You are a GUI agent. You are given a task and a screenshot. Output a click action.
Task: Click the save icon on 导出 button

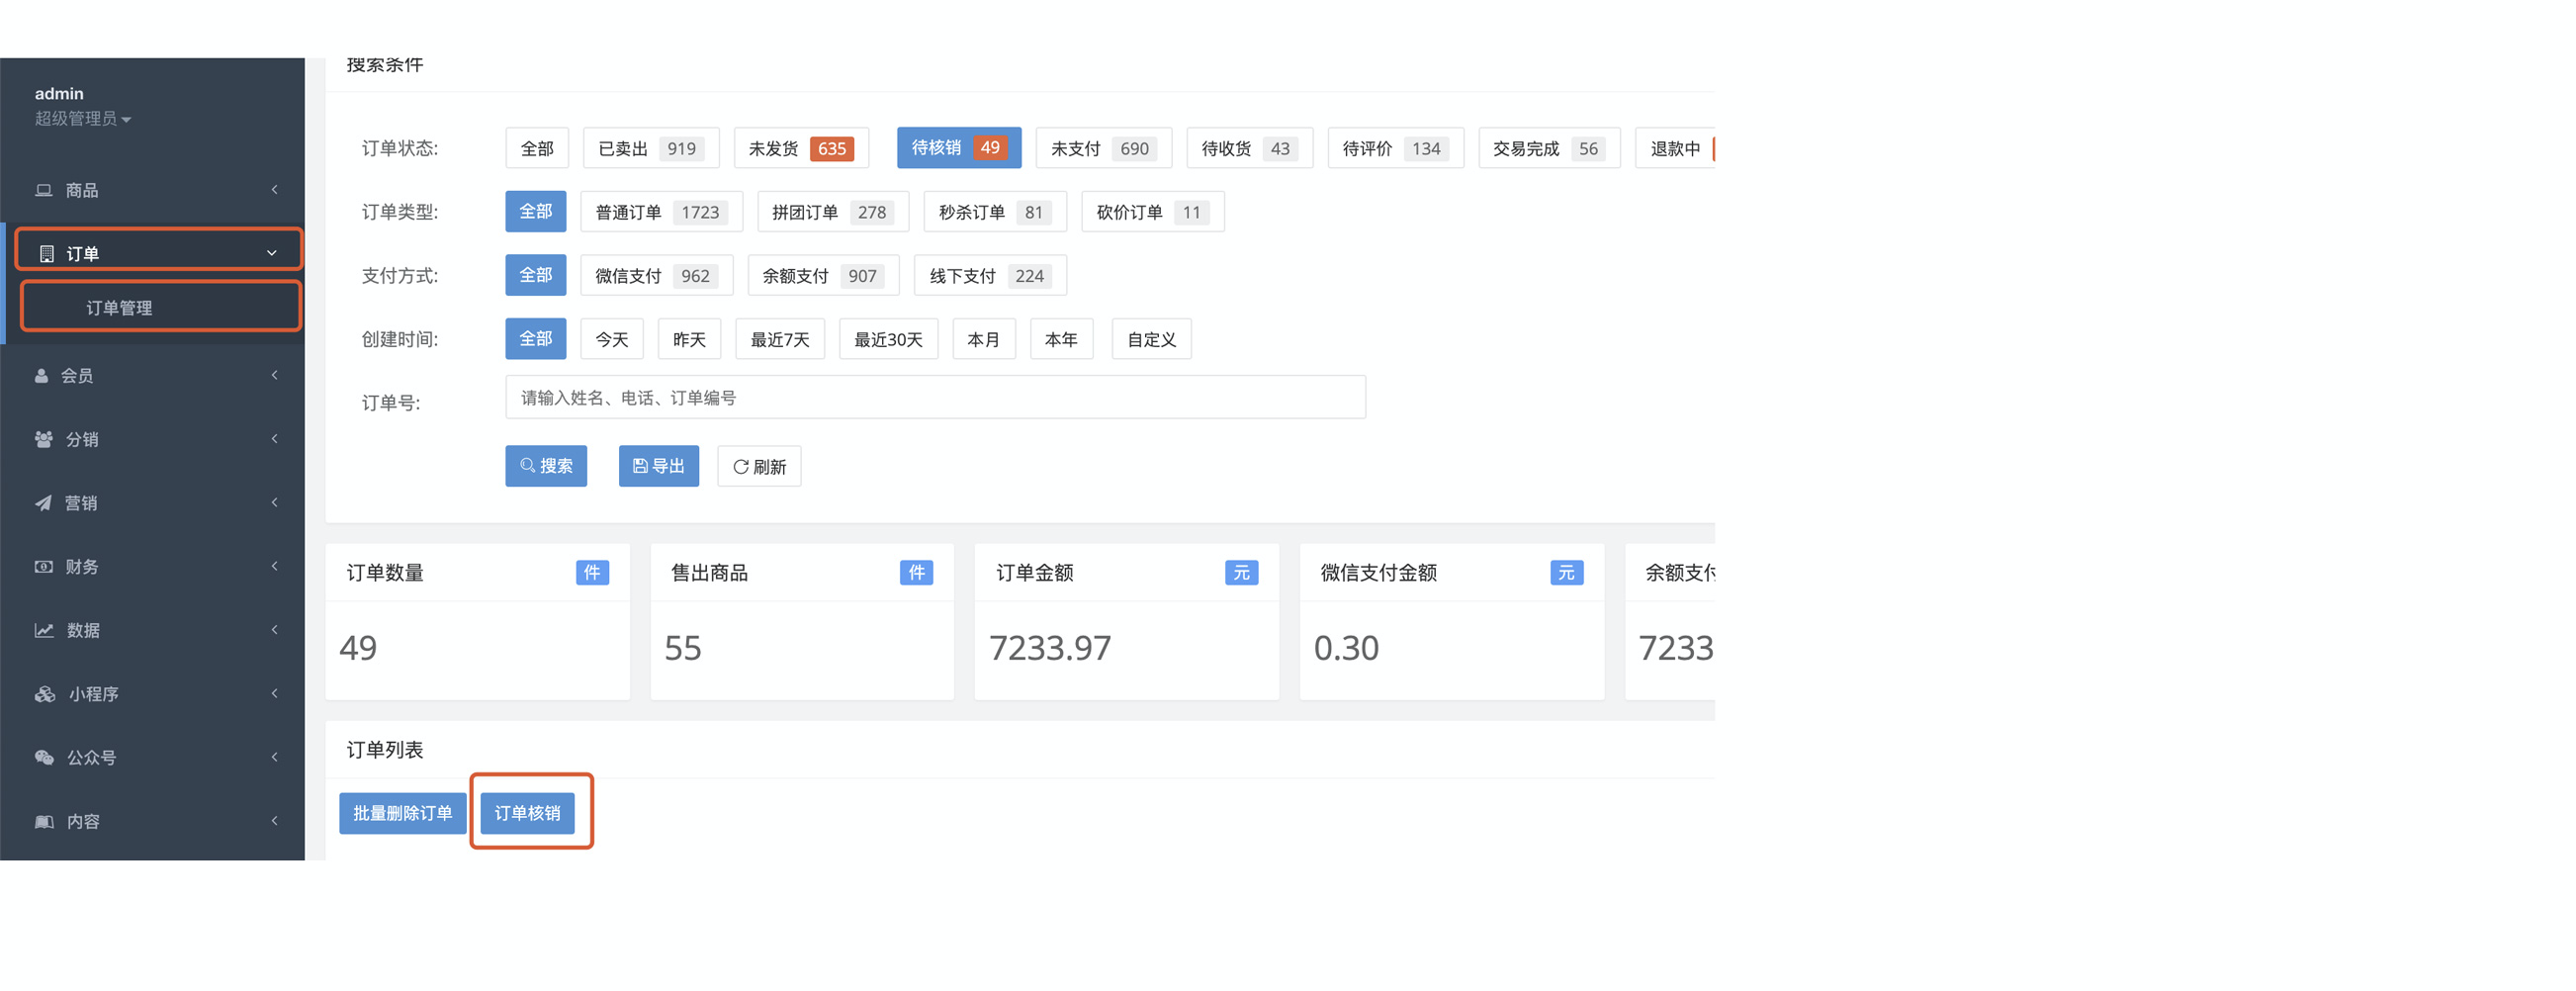point(640,466)
